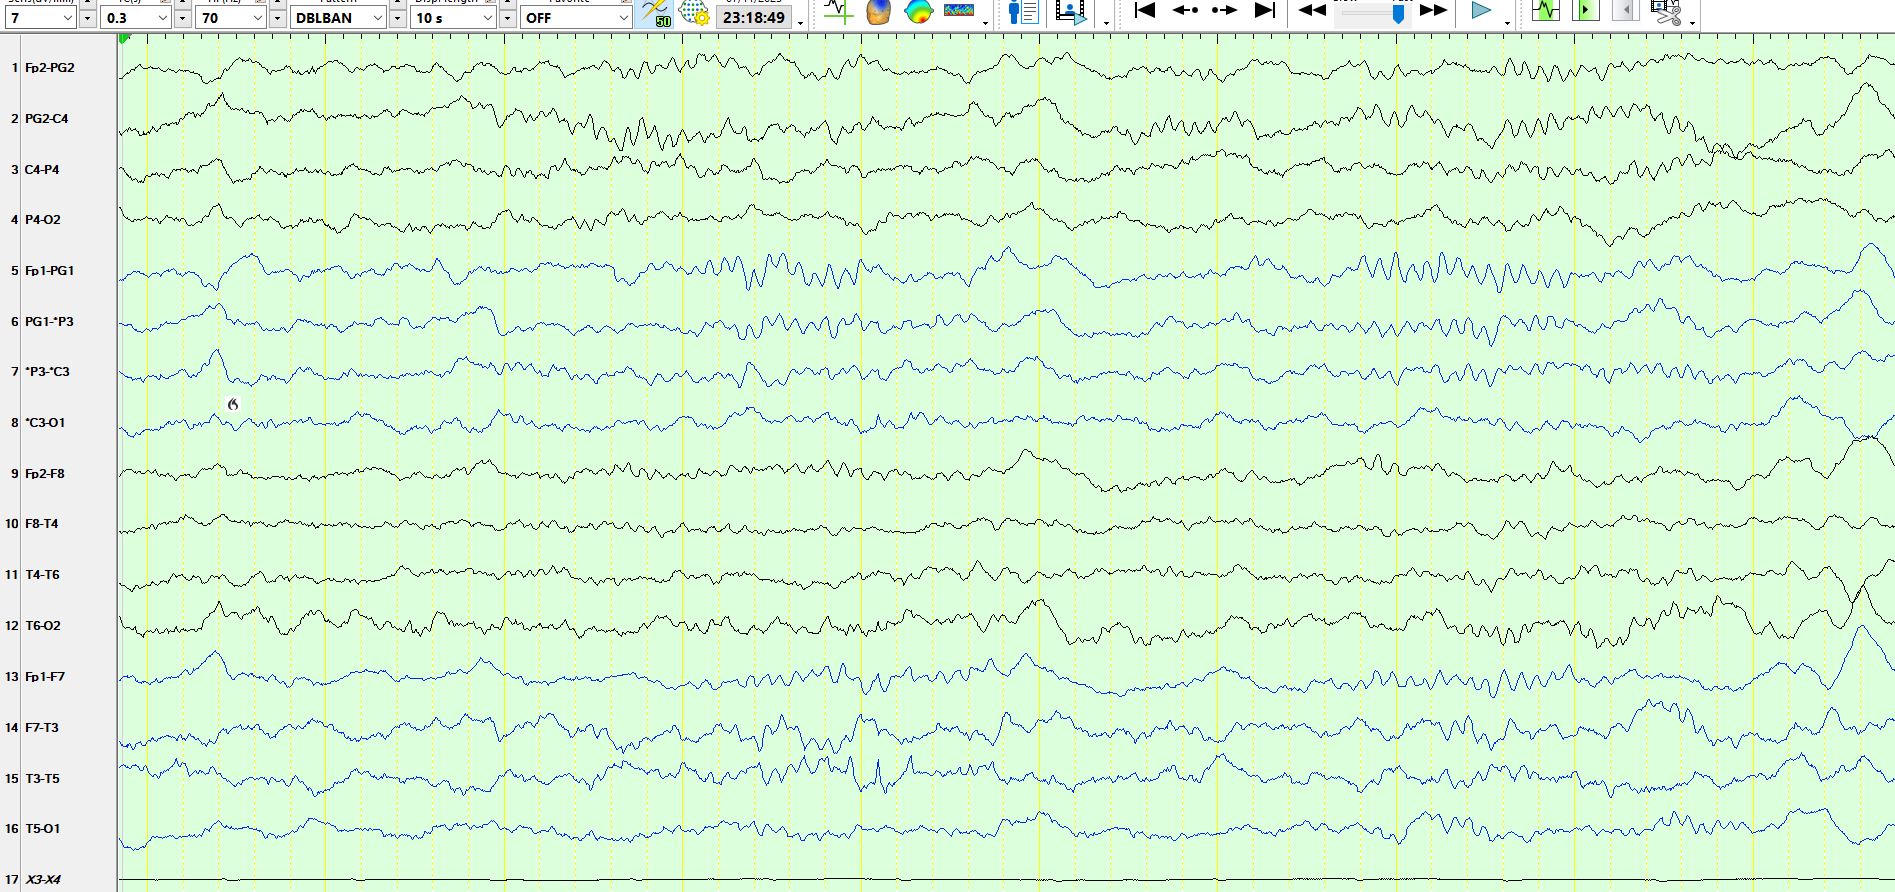Click the green start marker flag
Image resolution: width=1895 pixels, height=892 pixels.
[x=125, y=38]
